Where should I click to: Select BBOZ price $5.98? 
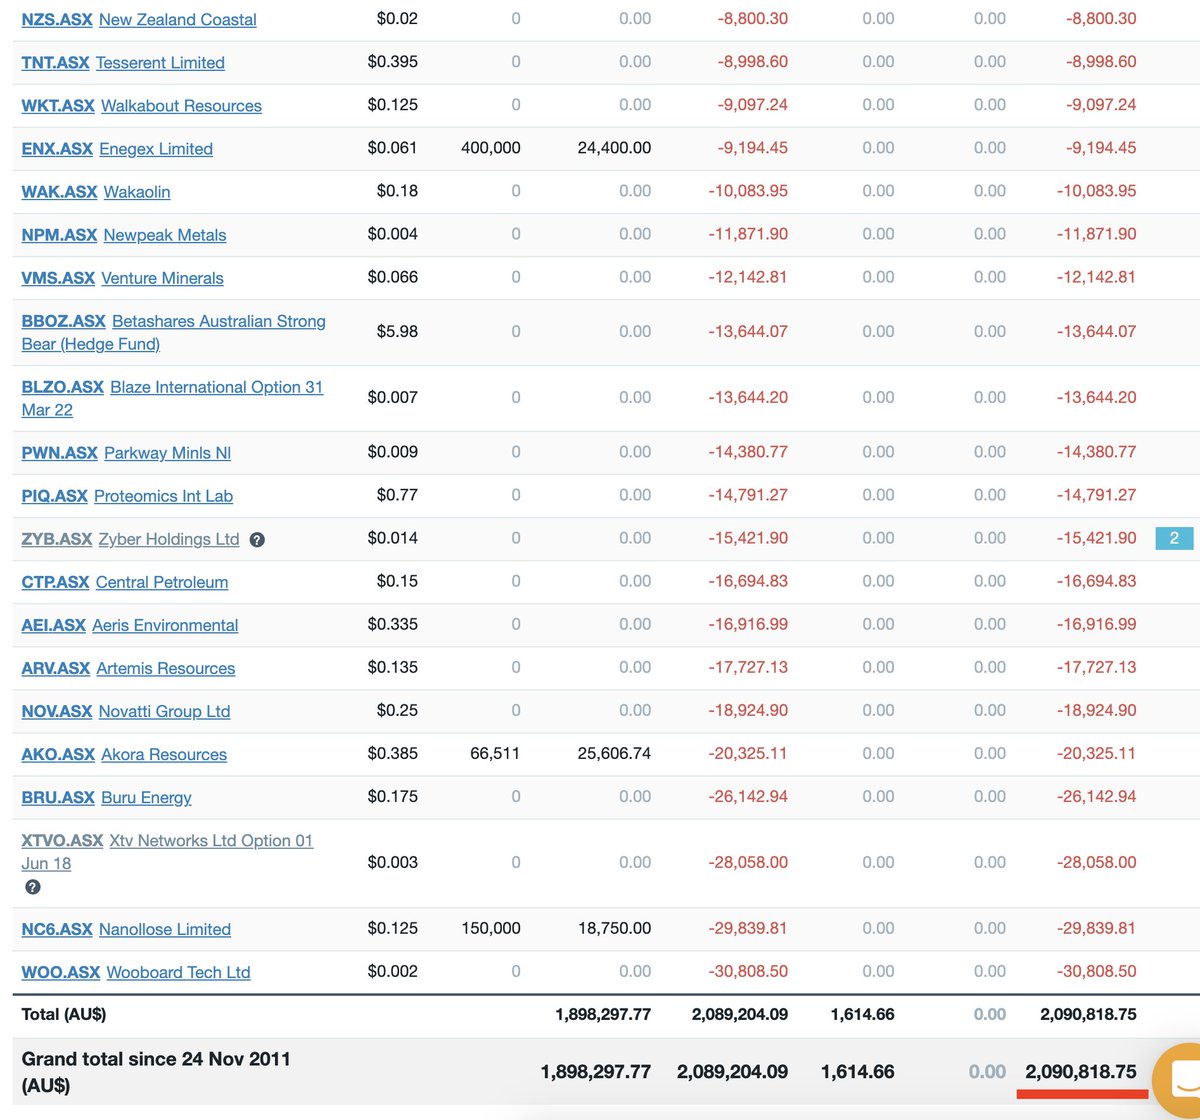tap(397, 331)
